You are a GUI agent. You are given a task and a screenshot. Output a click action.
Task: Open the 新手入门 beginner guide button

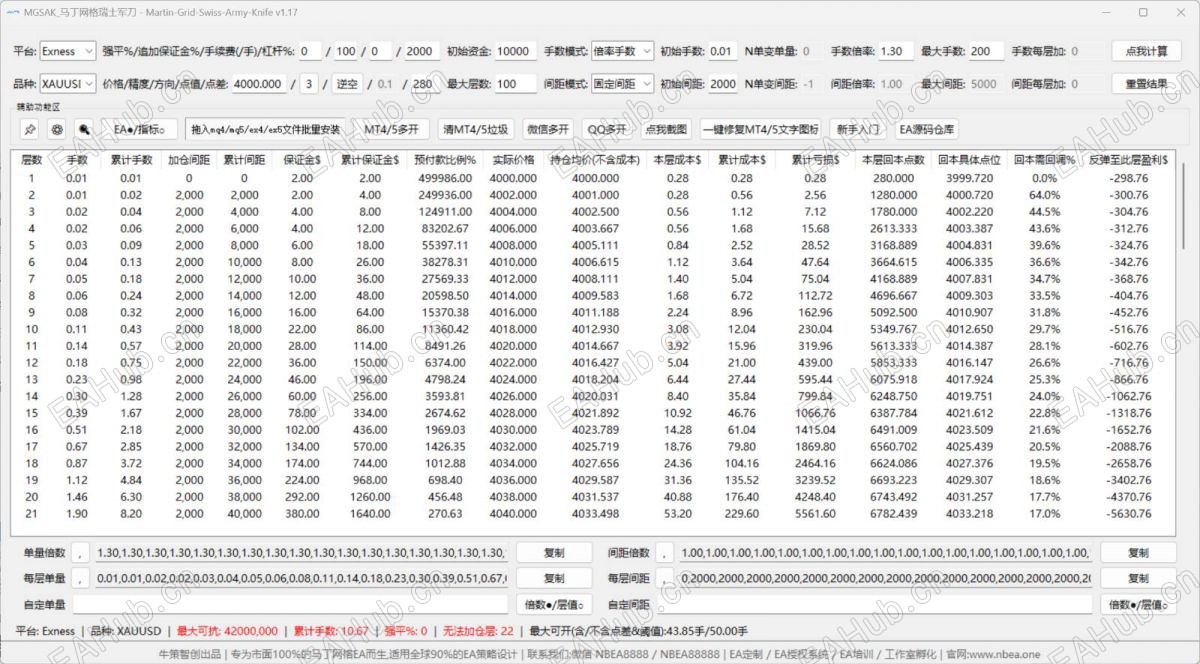[858, 130]
